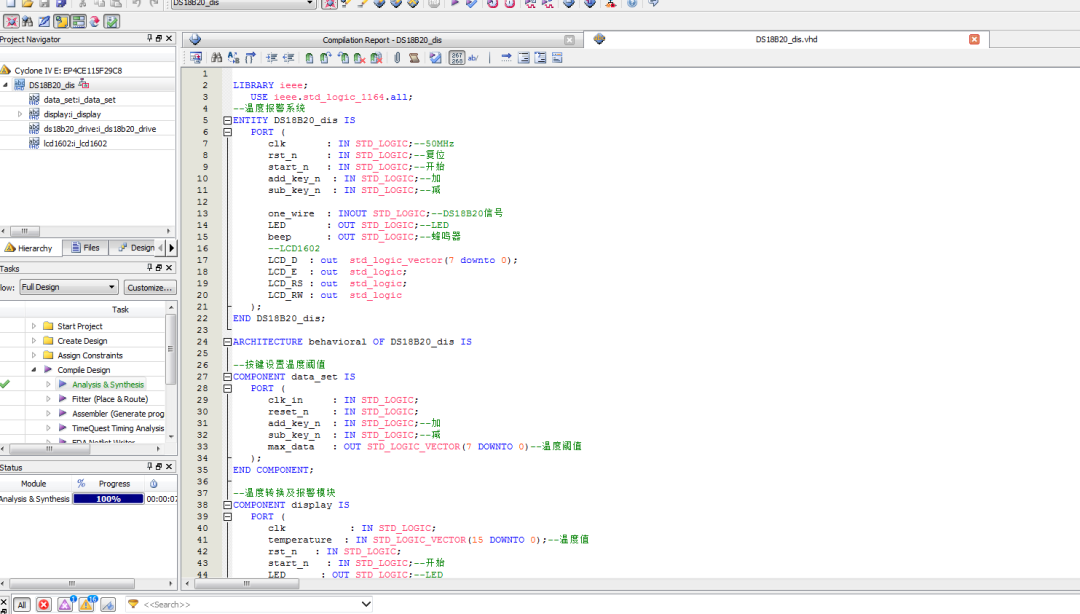The width and height of the screenshot is (1080, 614).
Task: Click the insert template scroll icon
Action: 416,58
